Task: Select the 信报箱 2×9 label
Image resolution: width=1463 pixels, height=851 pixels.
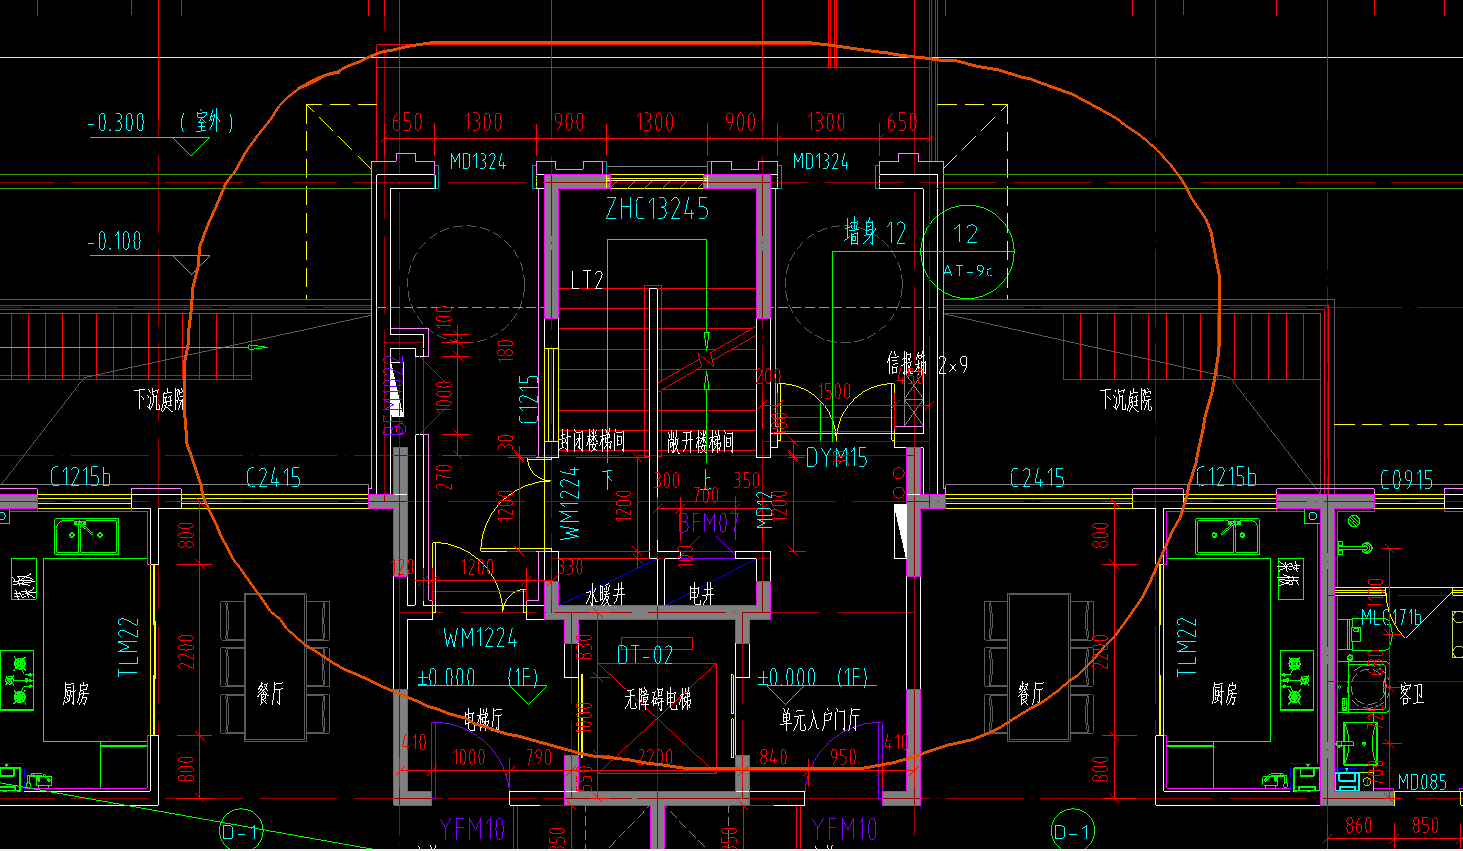Action: [927, 364]
